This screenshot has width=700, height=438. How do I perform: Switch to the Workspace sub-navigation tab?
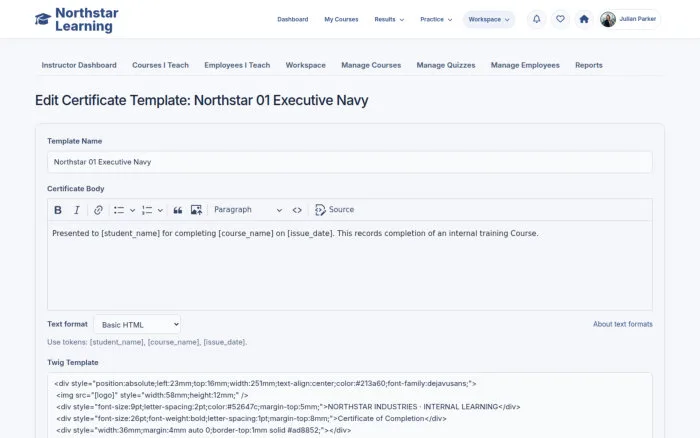[x=305, y=65]
